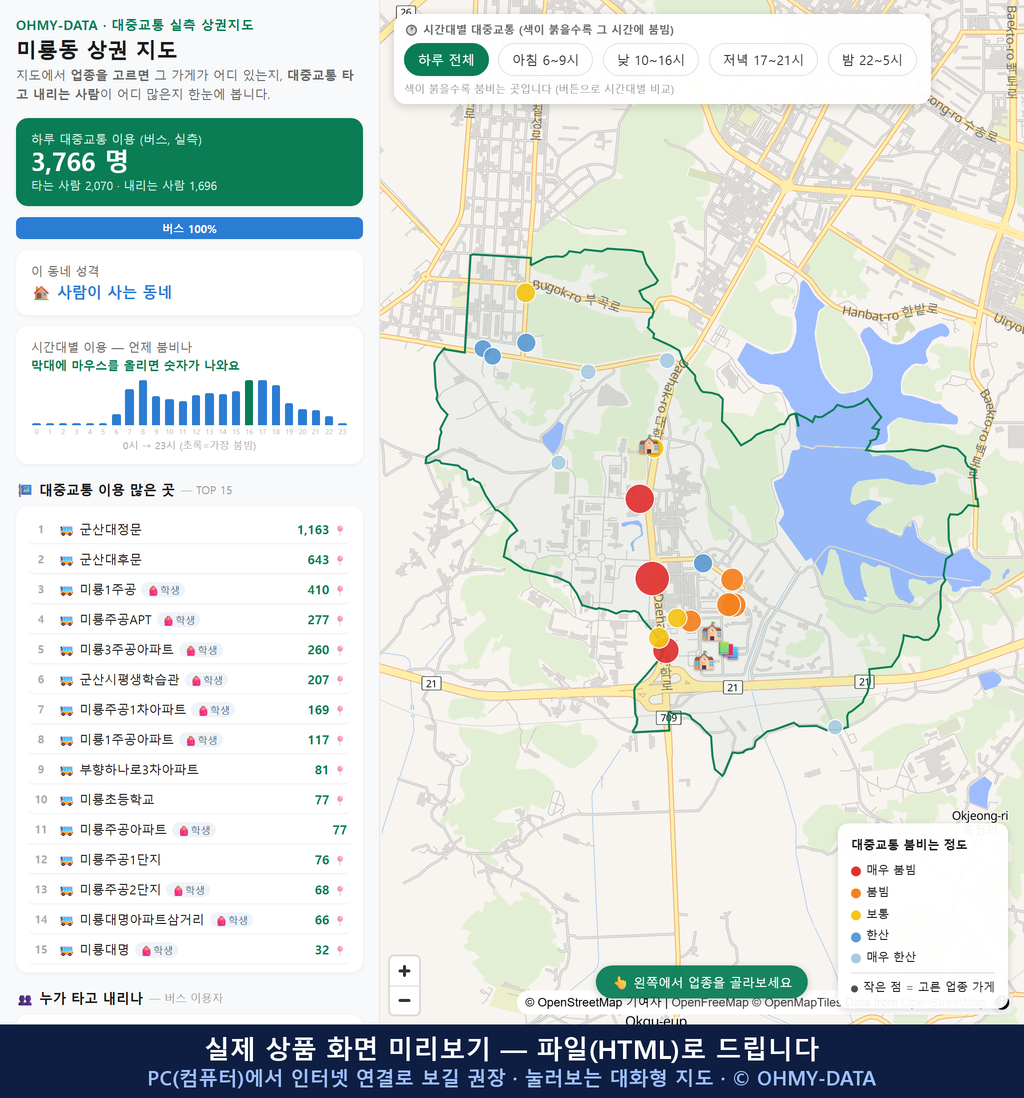The width and height of the screenshot is (1024, 1098).
Task: Click the pin icon in 미룡초등학교 row
Action: click(340, 800)
